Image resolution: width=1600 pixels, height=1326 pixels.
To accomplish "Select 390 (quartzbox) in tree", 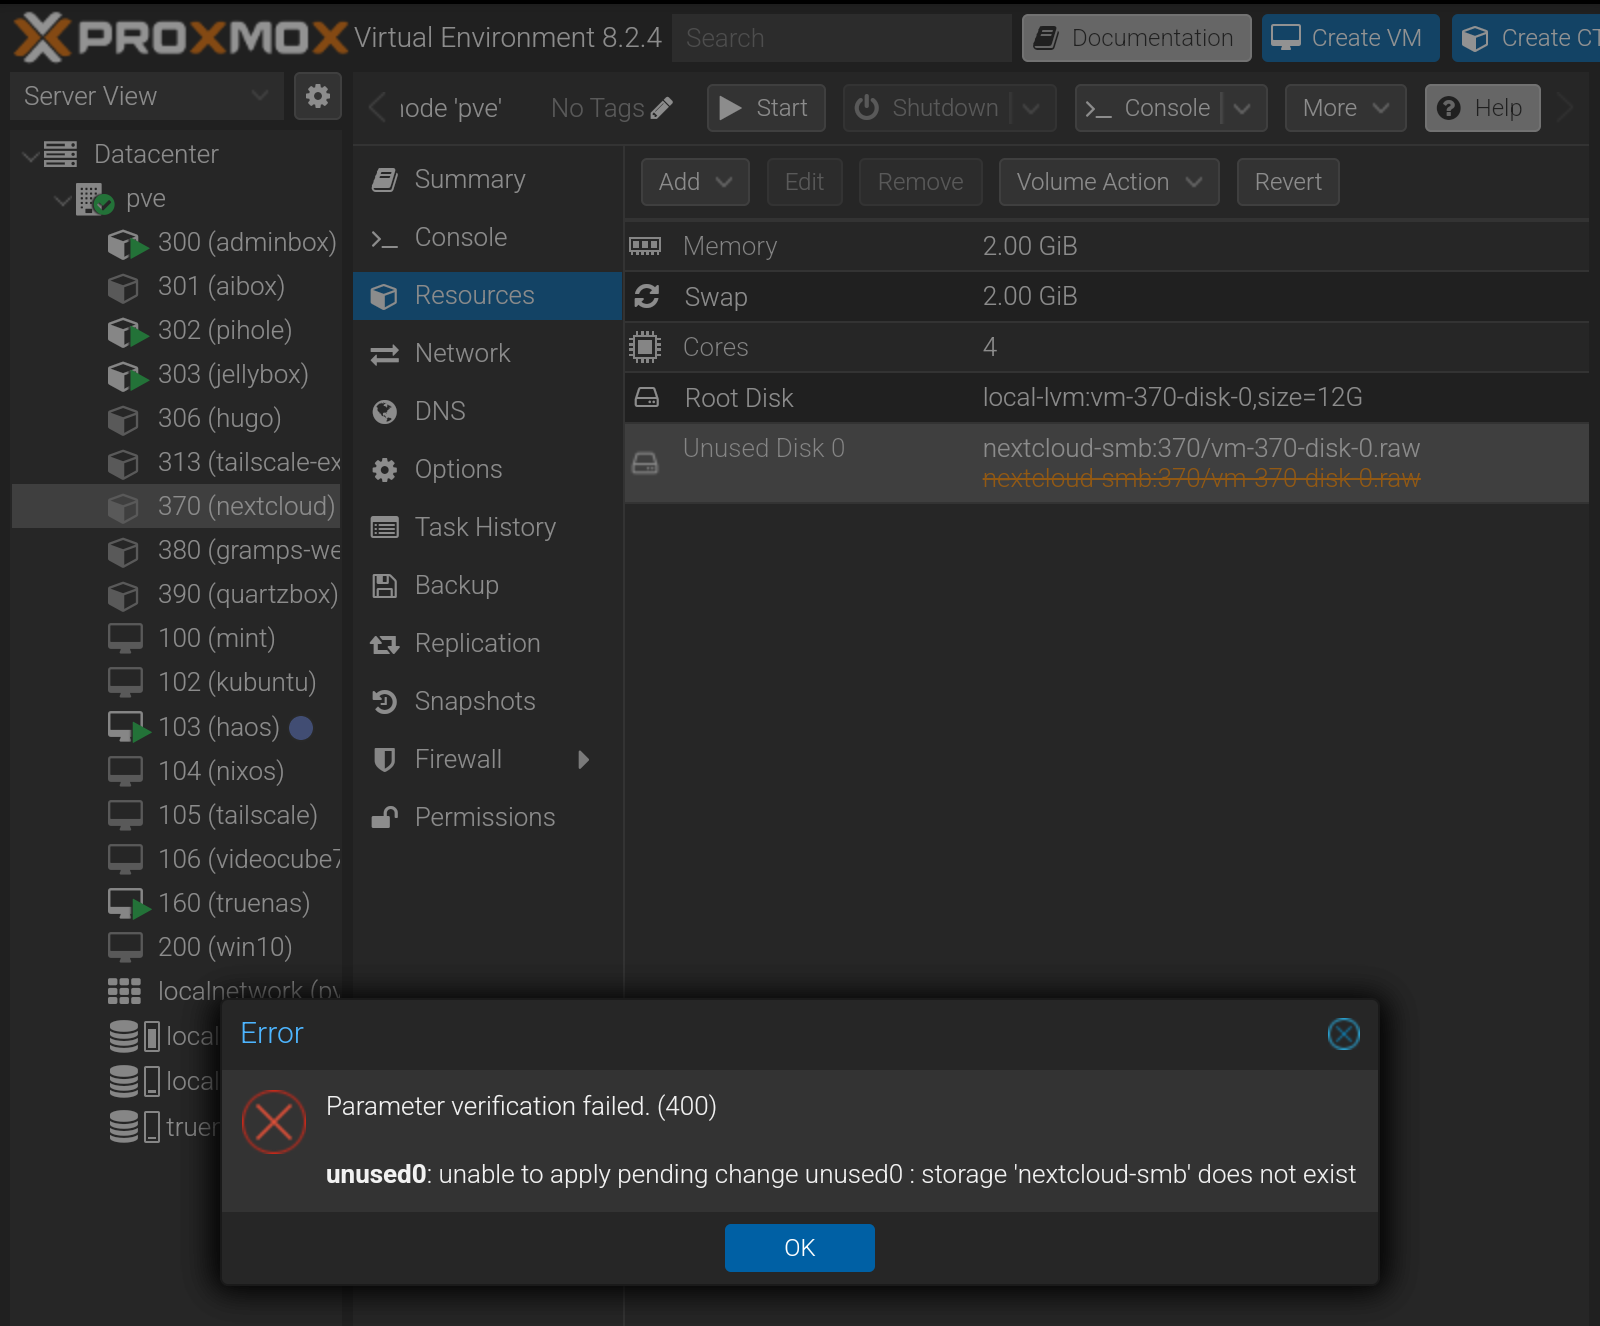I will 177,595.
